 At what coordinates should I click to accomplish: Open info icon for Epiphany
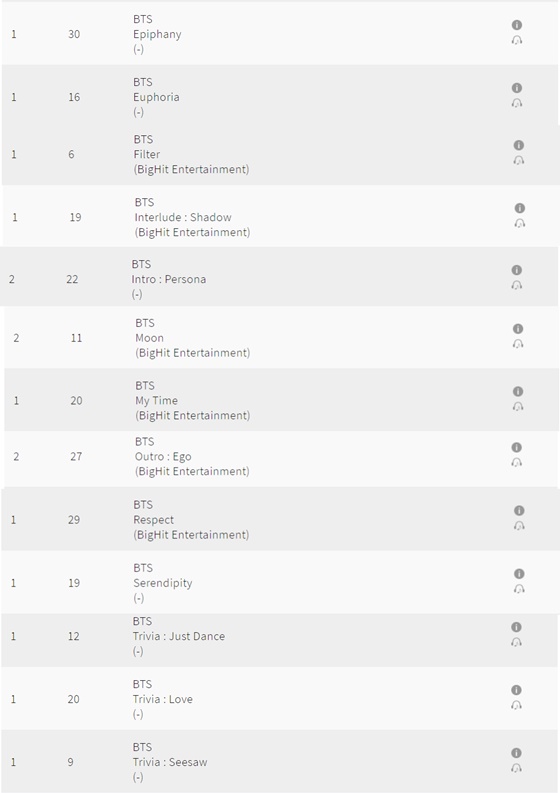(x=516, y=25)
